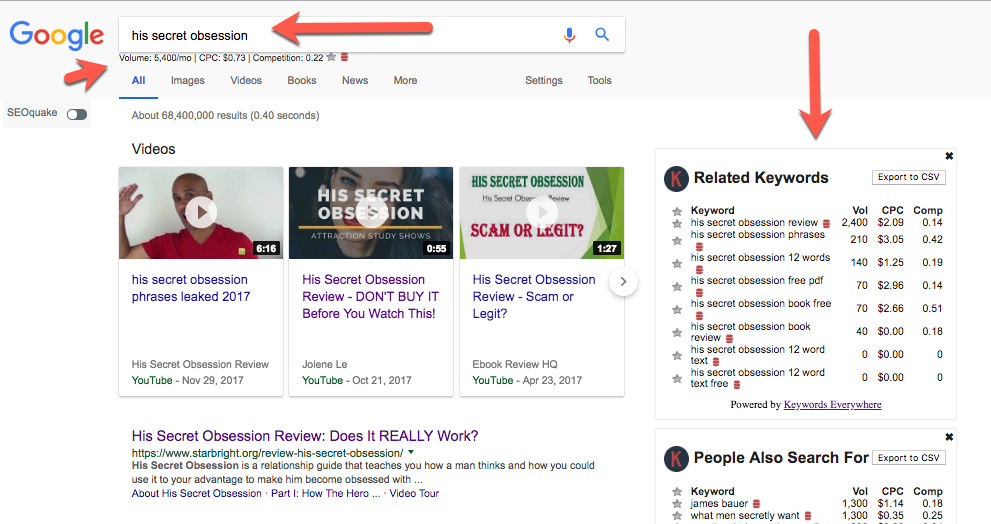
Task: Click the $2.09 CPC value
Action: [x=891, y=222]
